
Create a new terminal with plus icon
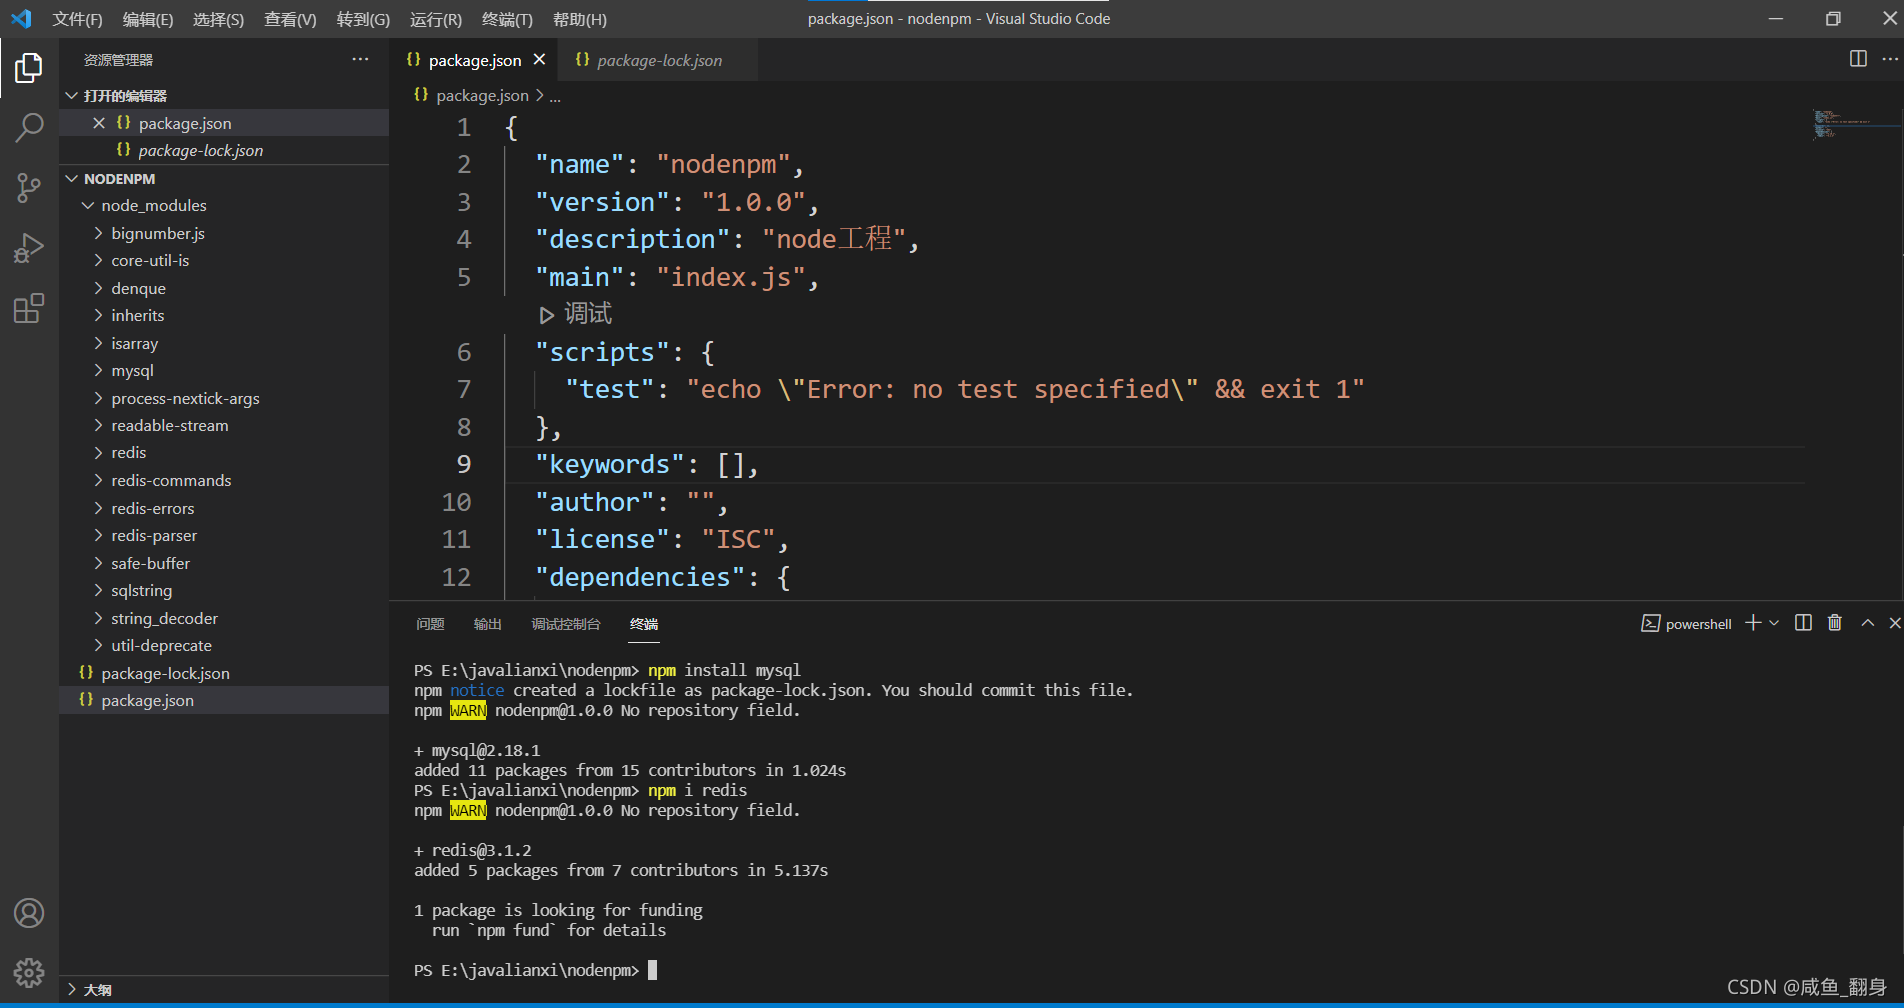pyautogui.click(x=1753, y=623)
